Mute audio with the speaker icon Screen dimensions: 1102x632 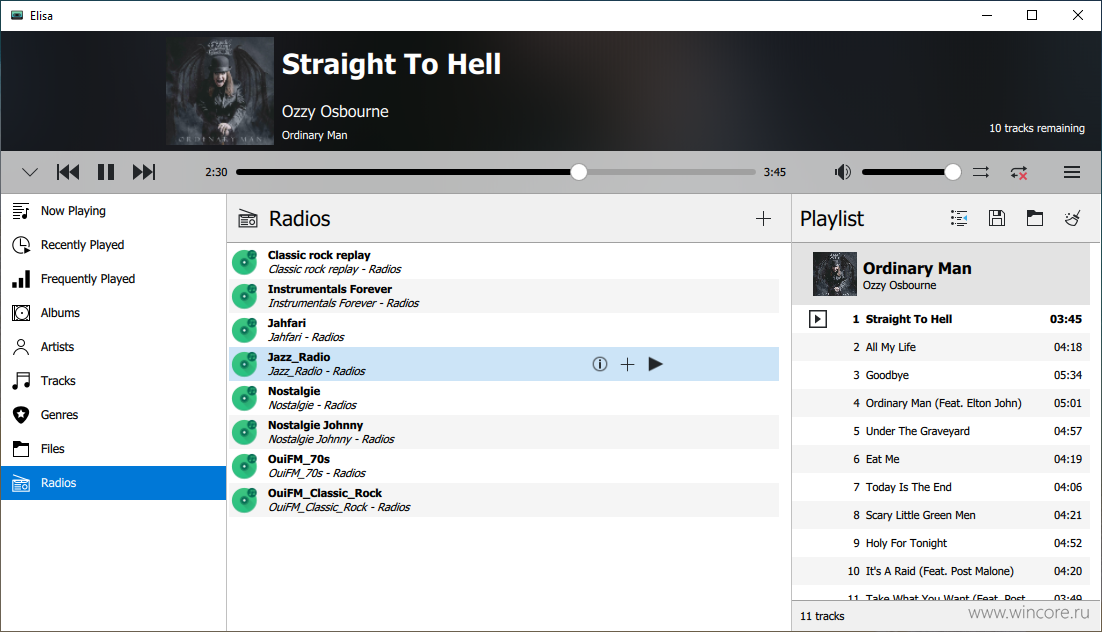tap(843, 172)
